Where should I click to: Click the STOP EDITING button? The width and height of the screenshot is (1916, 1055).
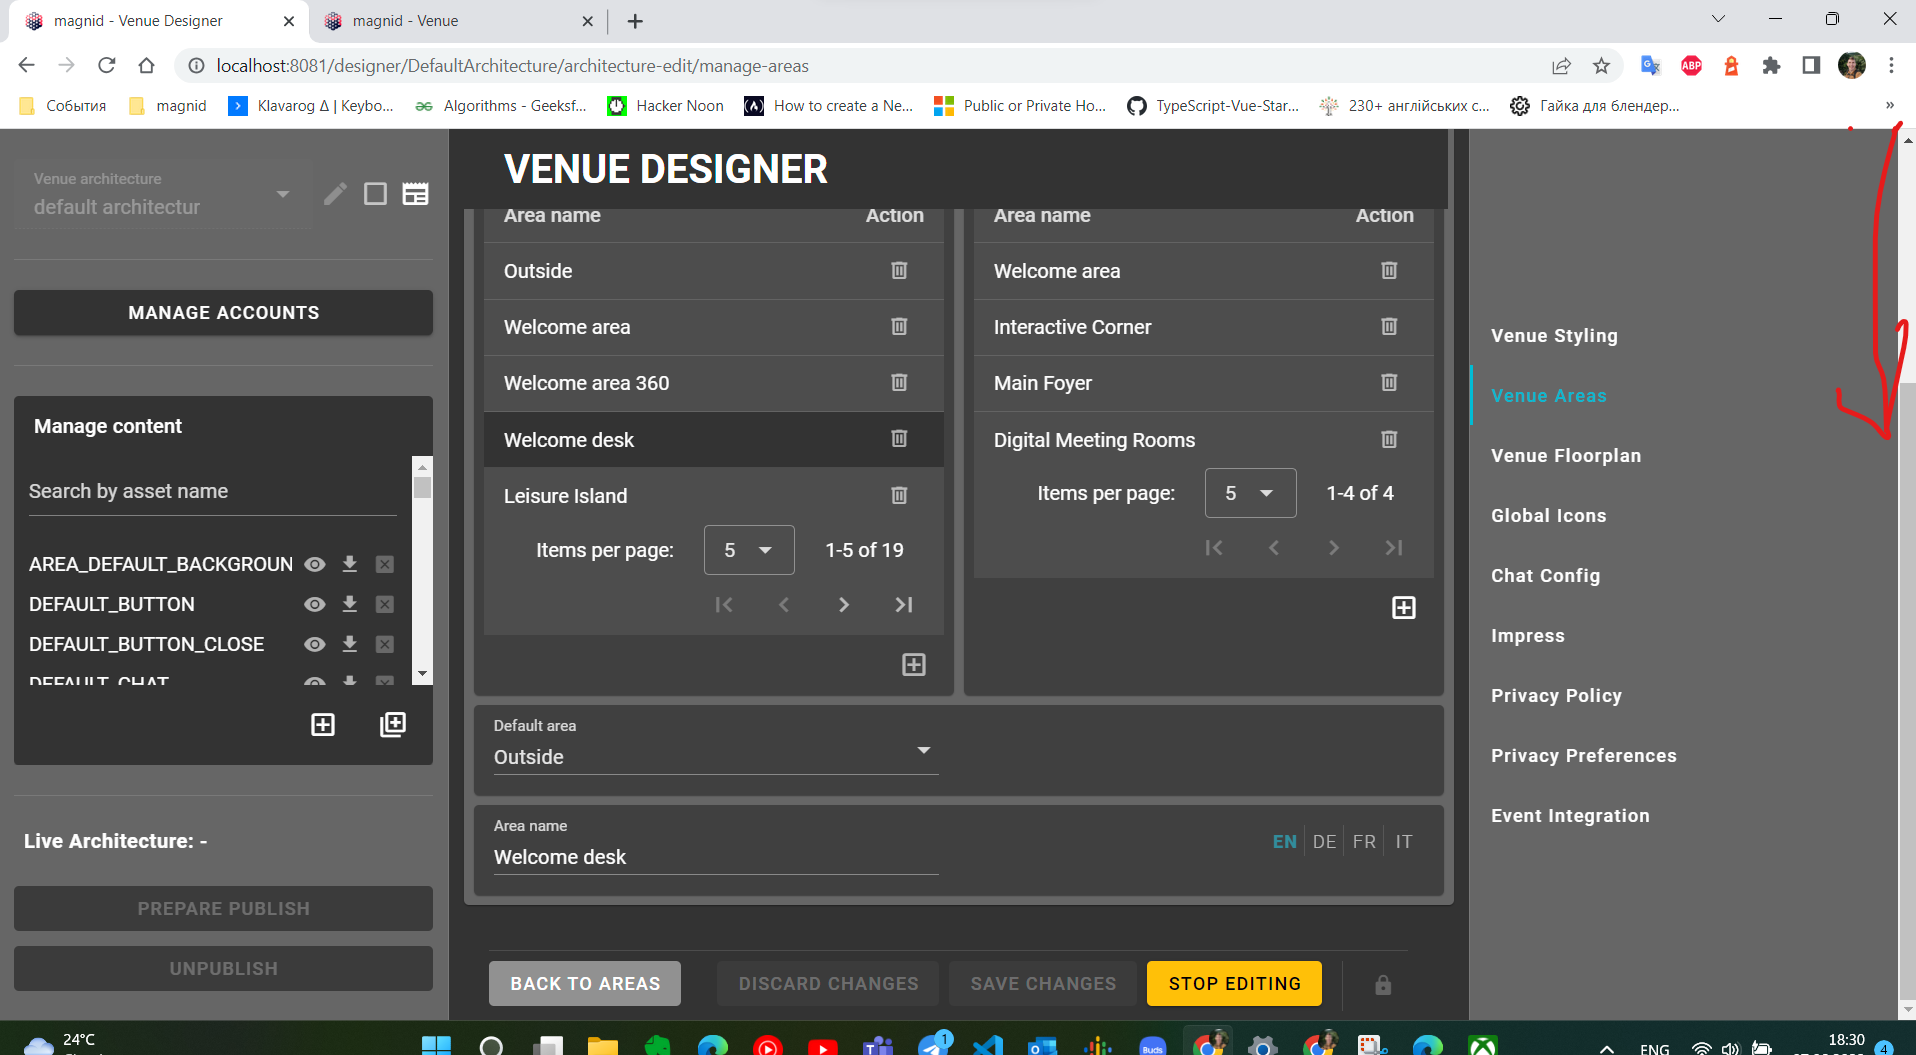click(x=1233, y=983)
